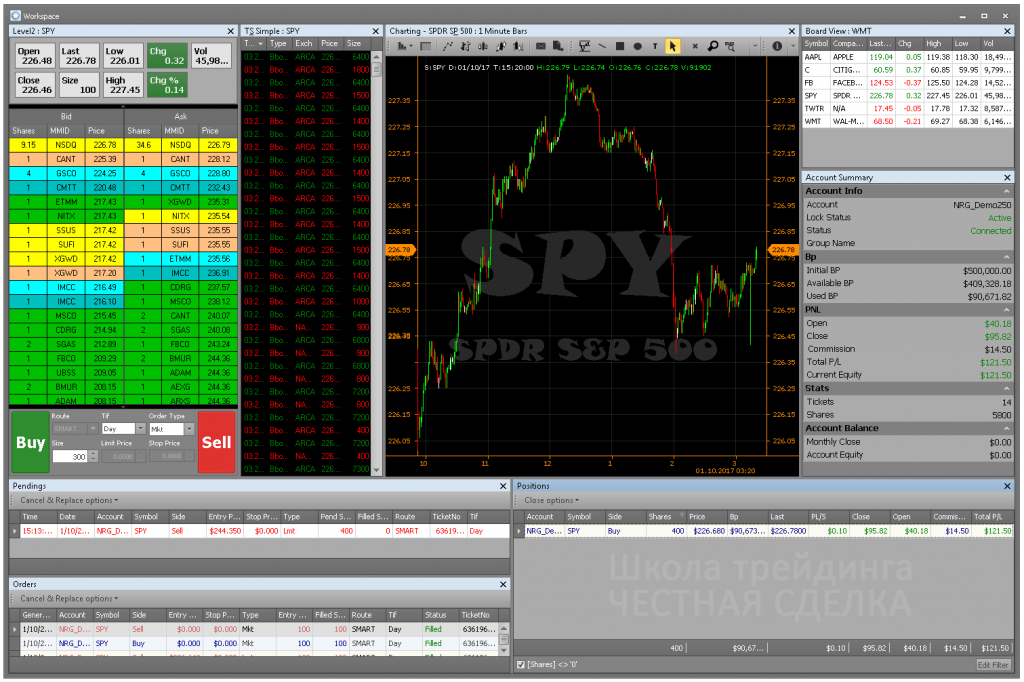
Task: Toggle the [Shares] <> '0' filter checkbox
Action: 520,664
